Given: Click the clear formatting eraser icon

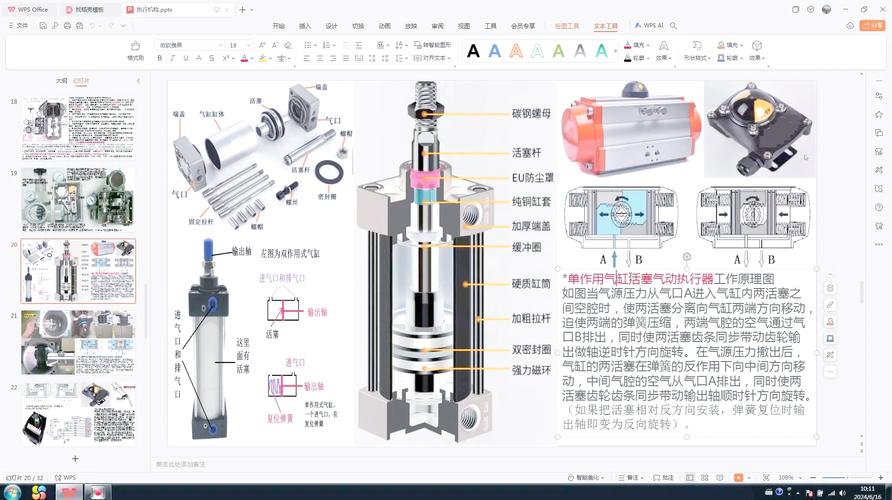Looking at the screenshot, I should [x=288, y=45].
